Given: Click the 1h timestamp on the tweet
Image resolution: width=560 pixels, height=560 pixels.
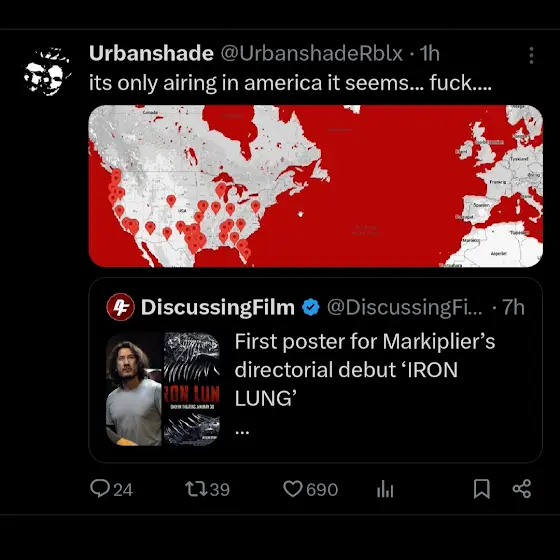Looking at the screenshot, I should 430,54.
